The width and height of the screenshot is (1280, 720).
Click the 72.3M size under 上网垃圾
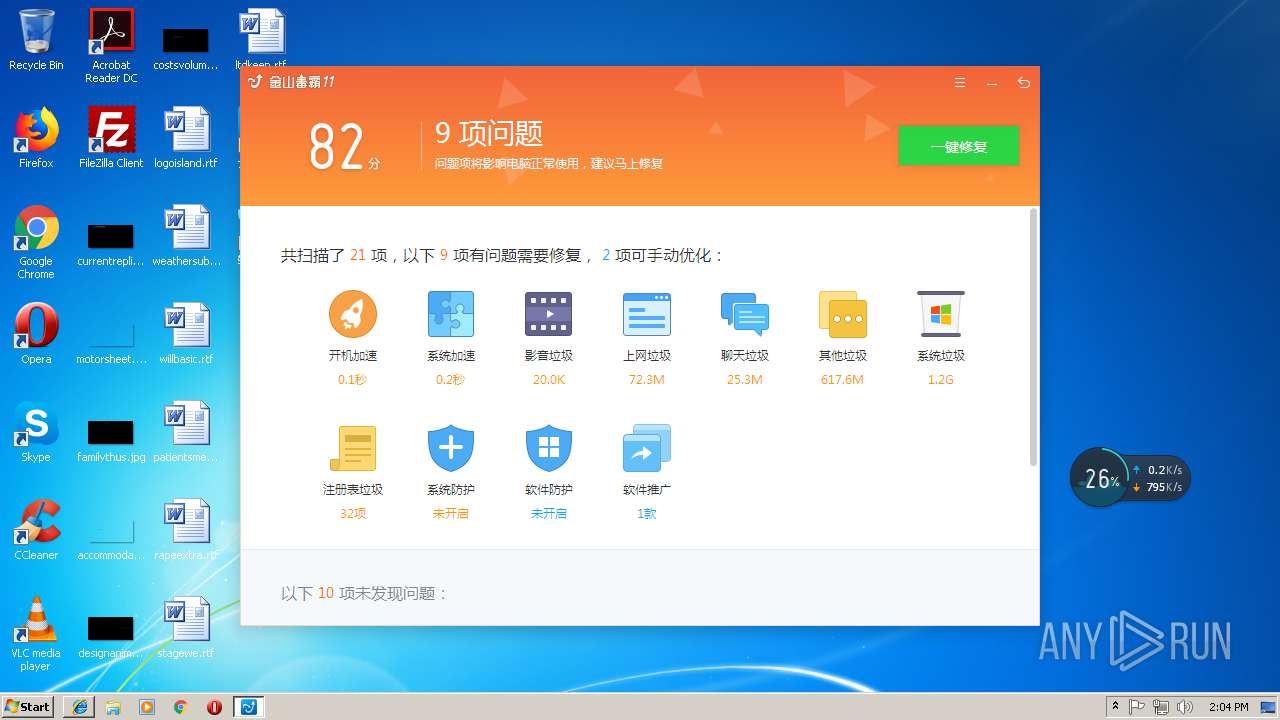(x=646, y=380)
